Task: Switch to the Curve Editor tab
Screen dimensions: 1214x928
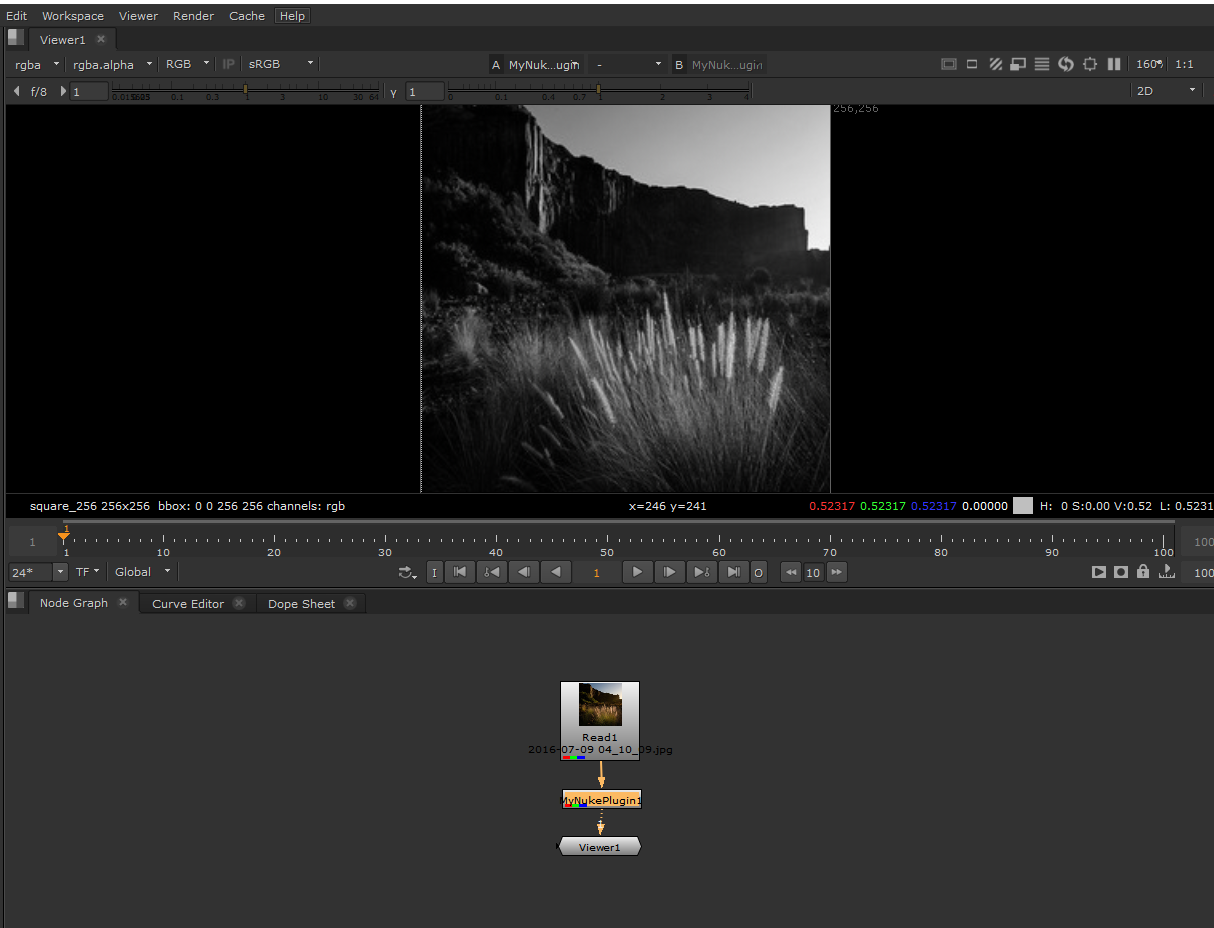Action: click(x=188, y=604)
